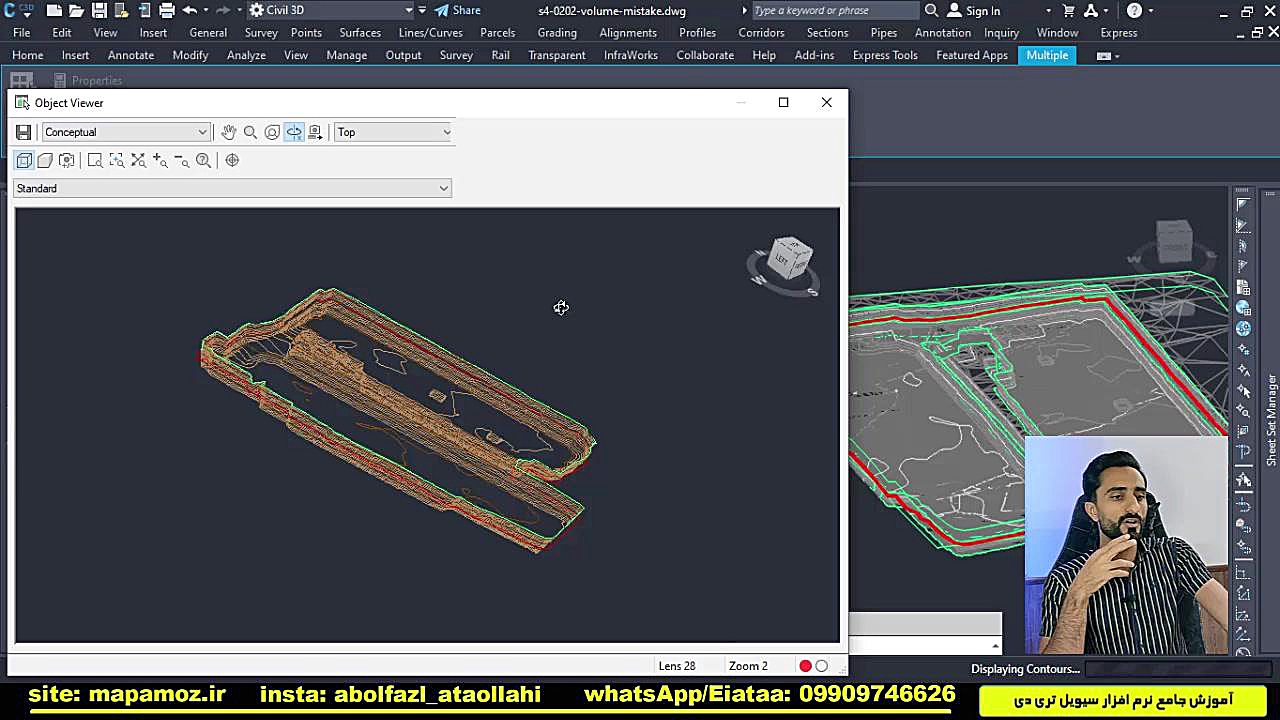This screenshot has height=720, width=1280.
Task: Click the Zoom Out minus magnifier icon
Action: (181, 160)
